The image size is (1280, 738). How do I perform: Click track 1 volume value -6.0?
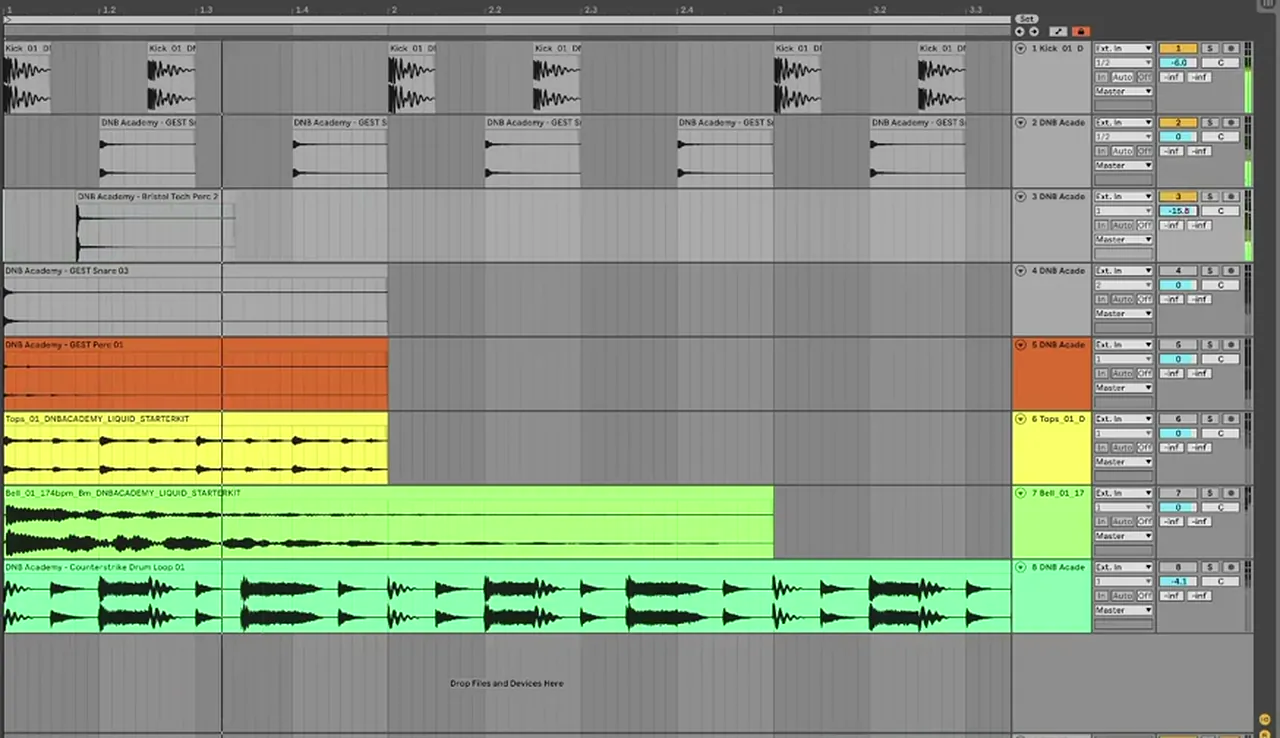point(1178,62)
